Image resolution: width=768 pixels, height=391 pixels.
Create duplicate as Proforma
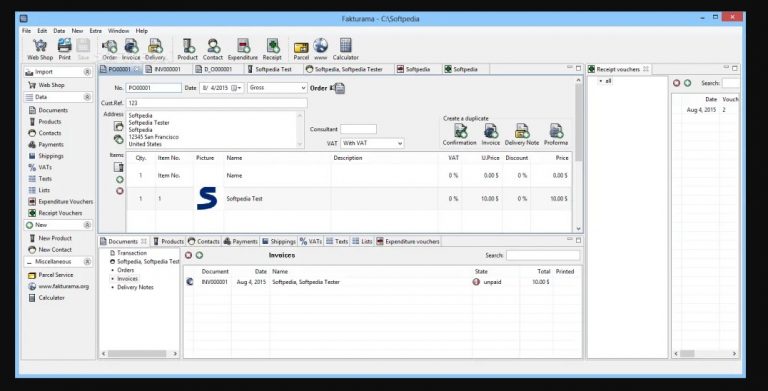(556, 134)
